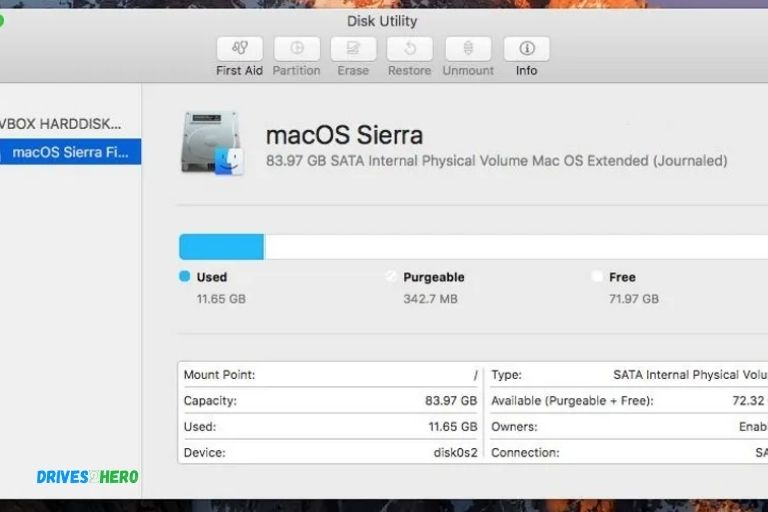Click the Free legend label

[623, 277]
